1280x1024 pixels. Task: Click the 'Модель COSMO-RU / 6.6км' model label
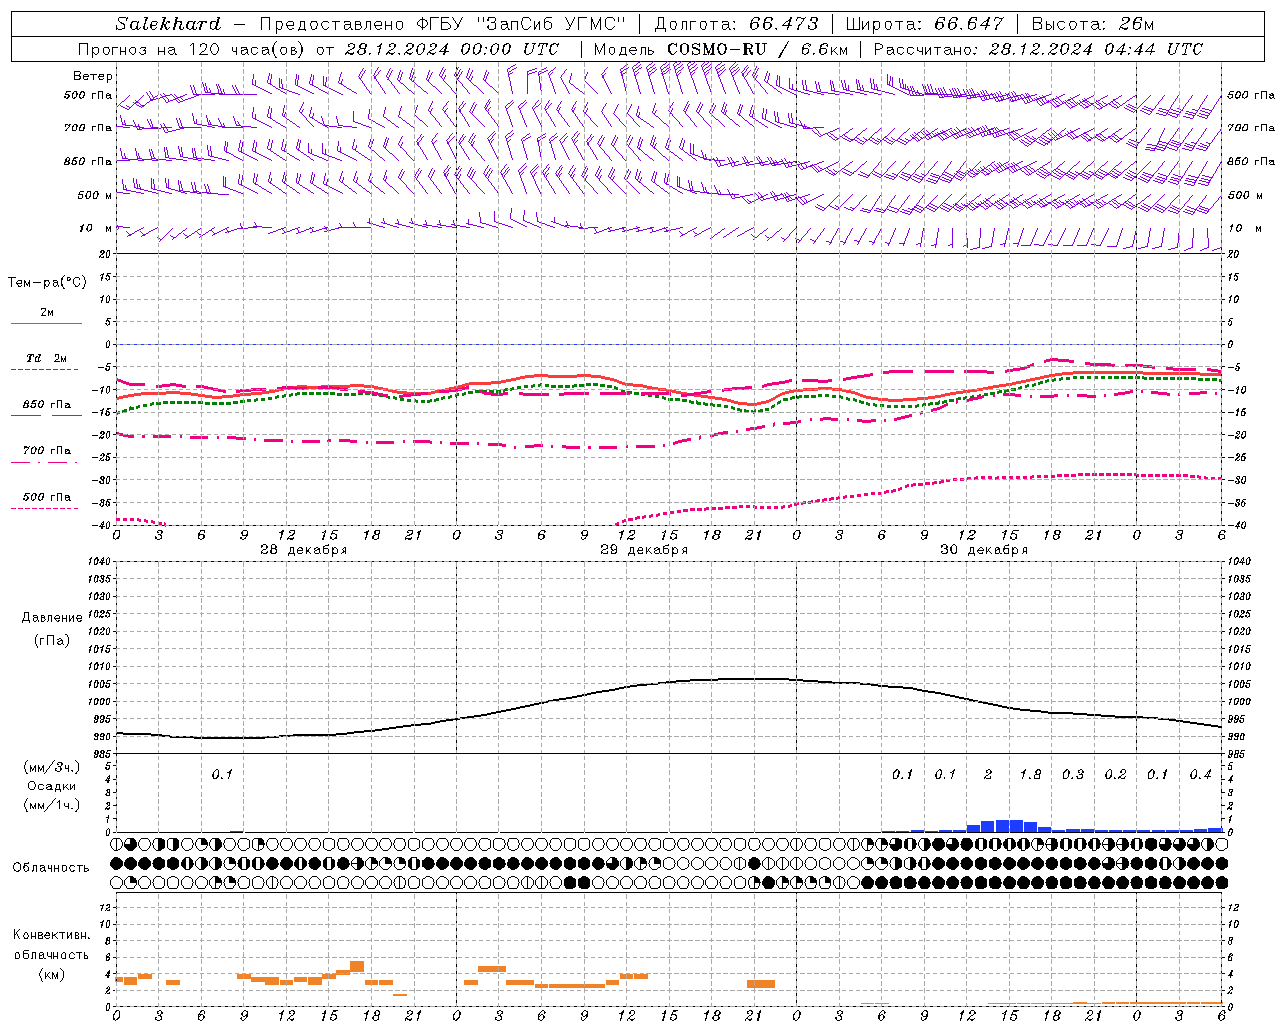(x=720, y=49)
